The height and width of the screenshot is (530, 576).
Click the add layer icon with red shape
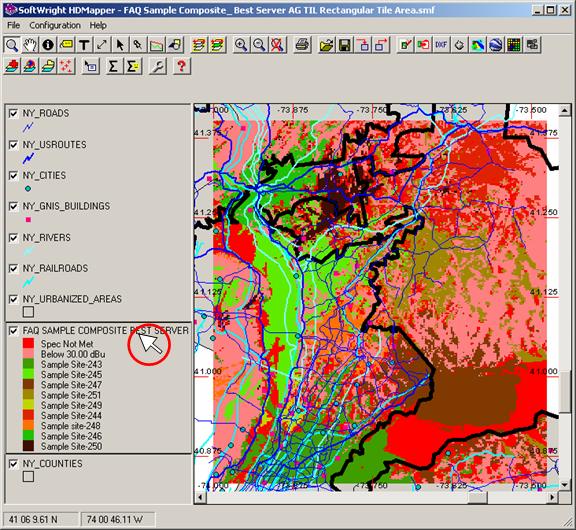click(12, 66)
